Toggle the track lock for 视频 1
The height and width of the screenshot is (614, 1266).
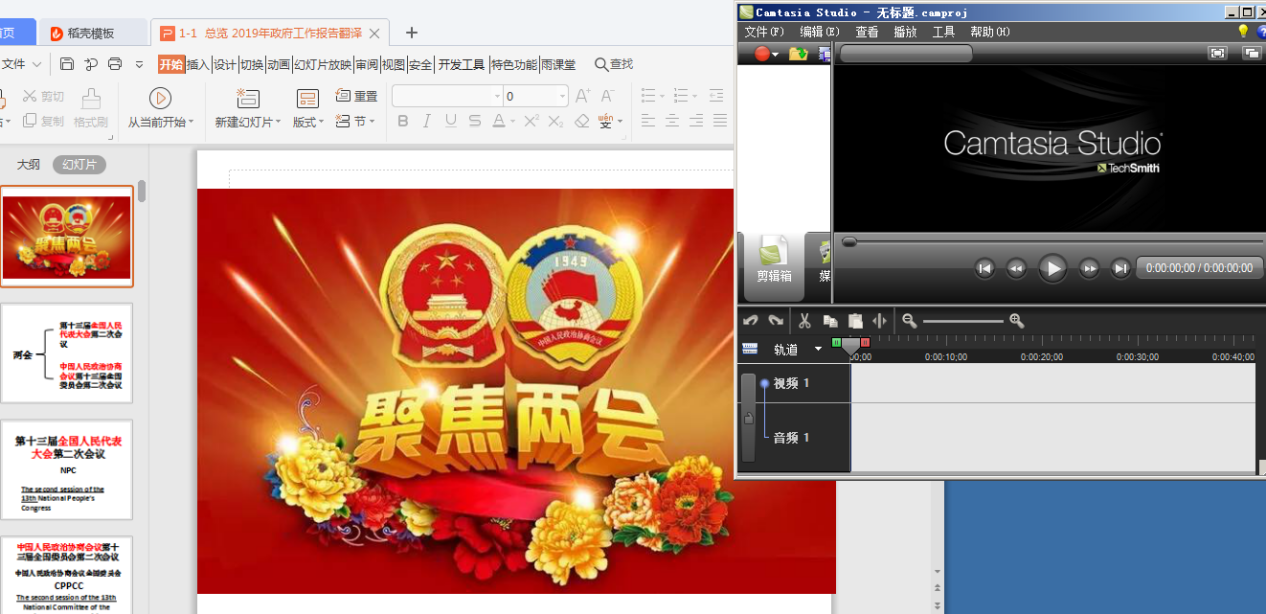(x=748, y=418)
